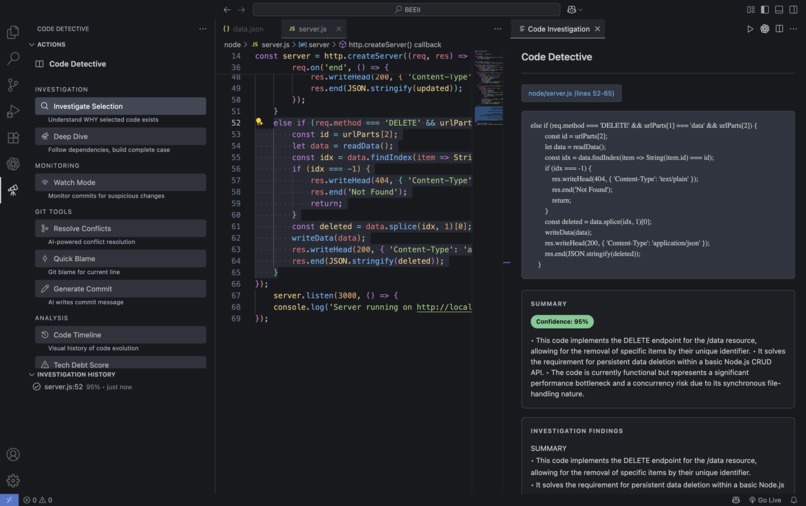
Task: Close the Code Investigation tab
Action: point(597,29)
